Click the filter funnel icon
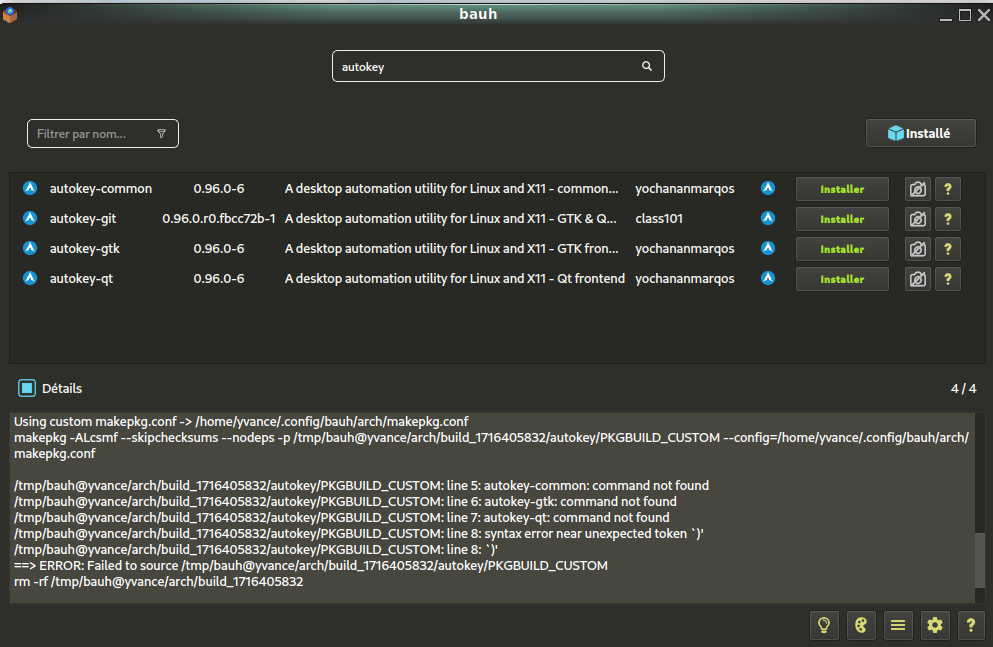993x647 pixels. coord(161,134)
